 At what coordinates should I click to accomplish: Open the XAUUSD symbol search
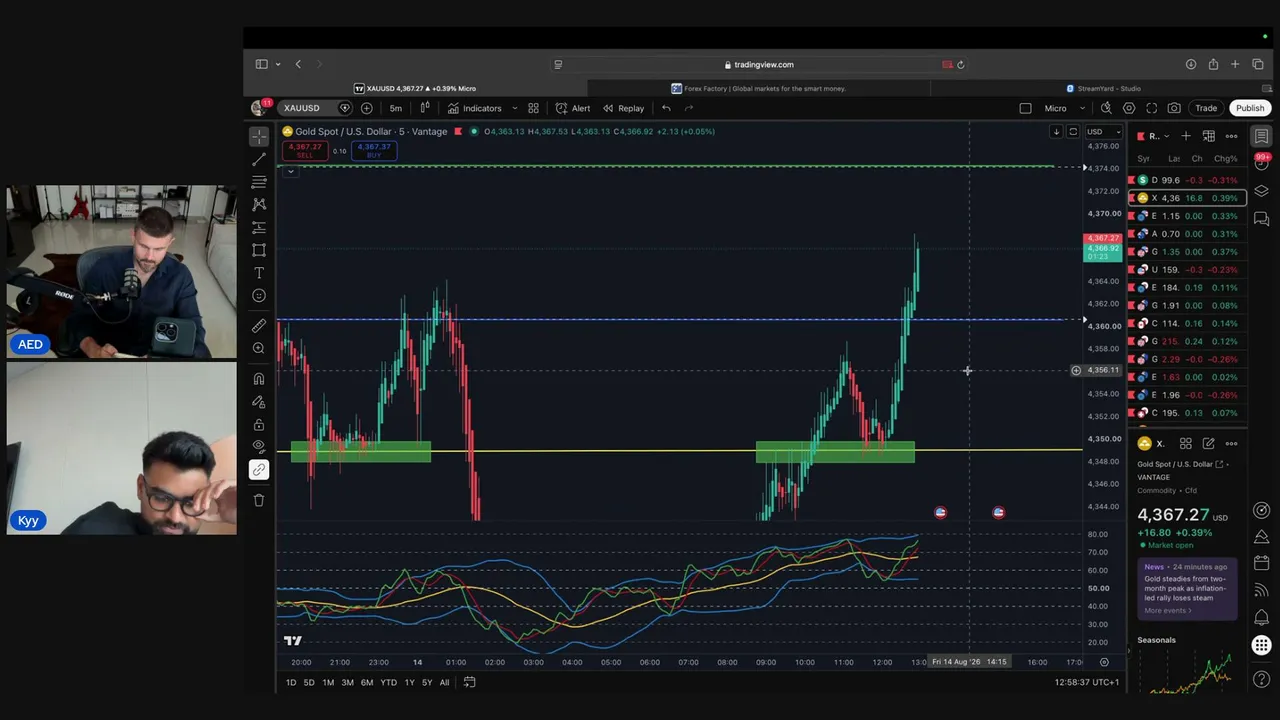click(x=301, y=108)
